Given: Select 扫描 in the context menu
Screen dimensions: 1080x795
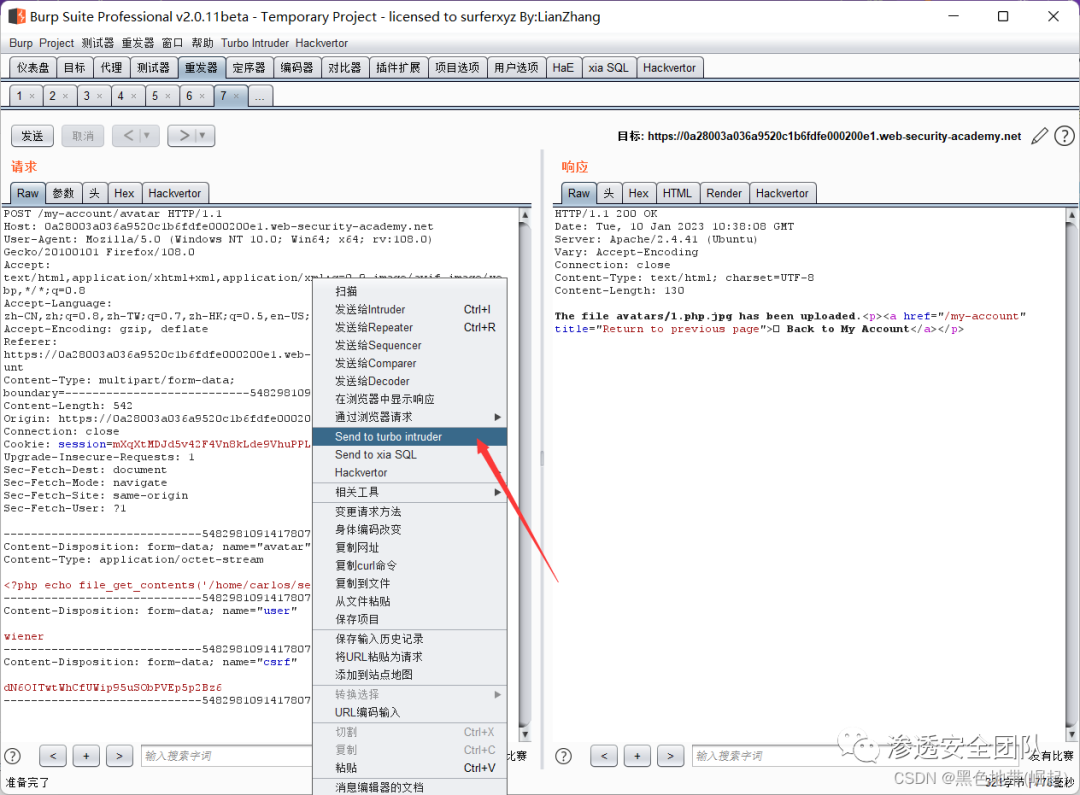Looking at the screenshot, I should coord(410,291).
